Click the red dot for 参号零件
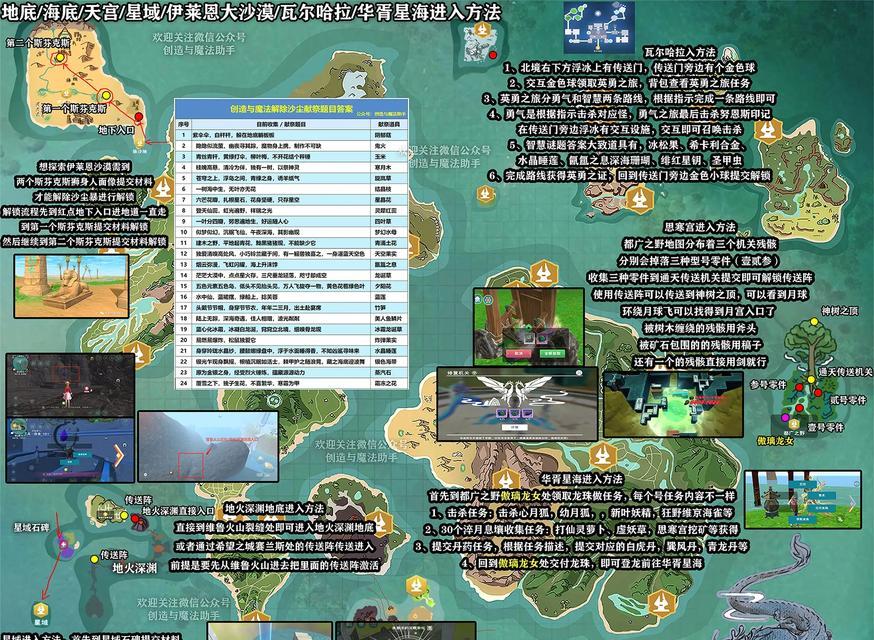The height and width of the screenshot is (640, 874). [799, 387]
